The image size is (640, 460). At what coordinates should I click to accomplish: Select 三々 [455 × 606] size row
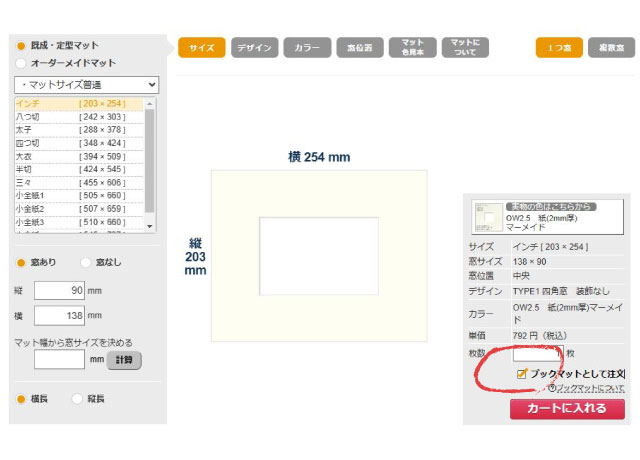coord(79,182)
